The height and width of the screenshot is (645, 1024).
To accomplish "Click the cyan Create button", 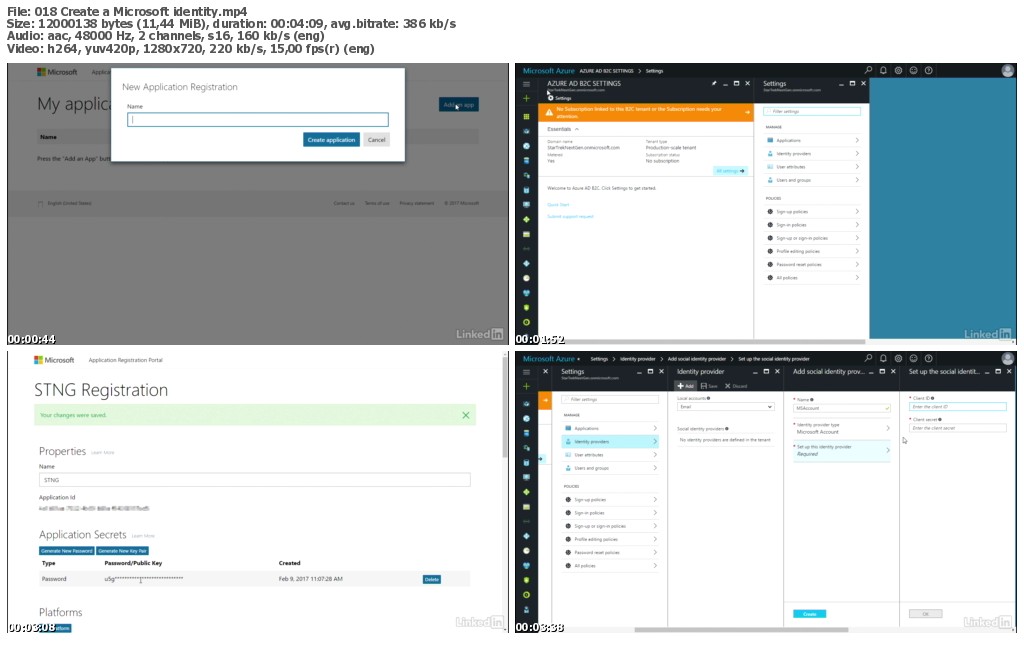I will pyautogui.click(x=809, y=614).
